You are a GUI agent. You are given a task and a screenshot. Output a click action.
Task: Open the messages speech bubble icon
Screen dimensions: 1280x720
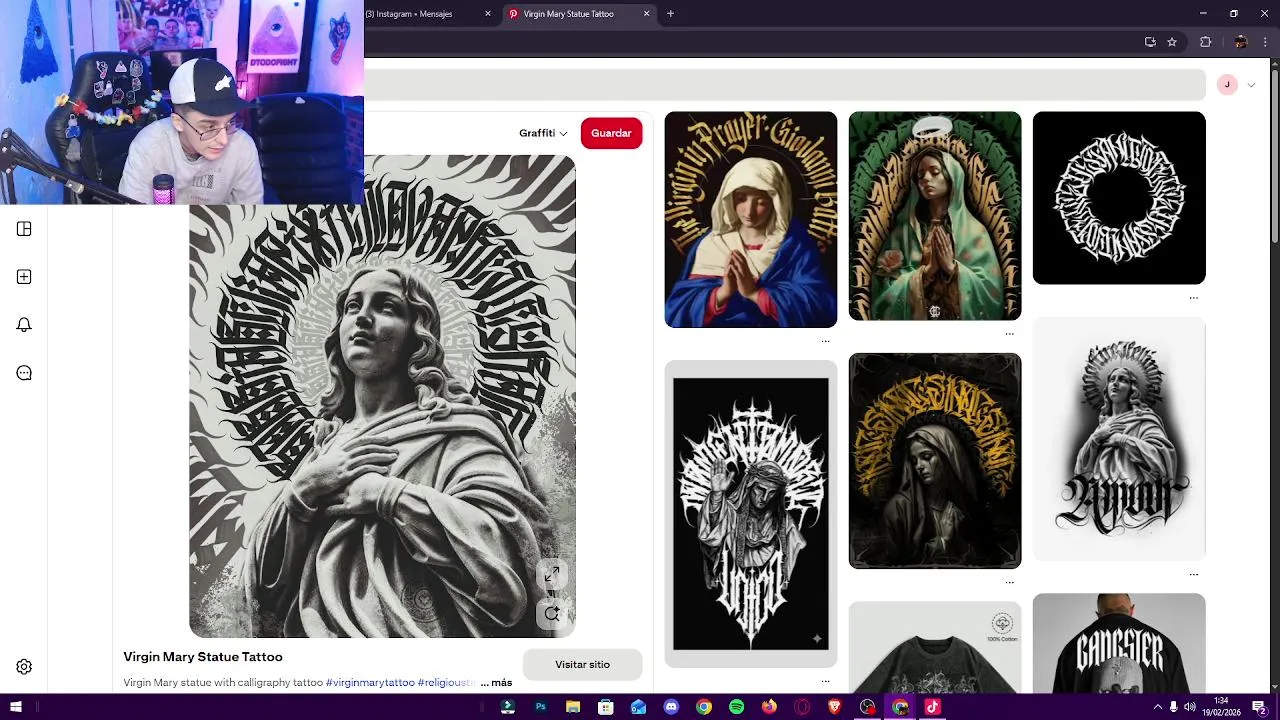(x=24, y=373)
